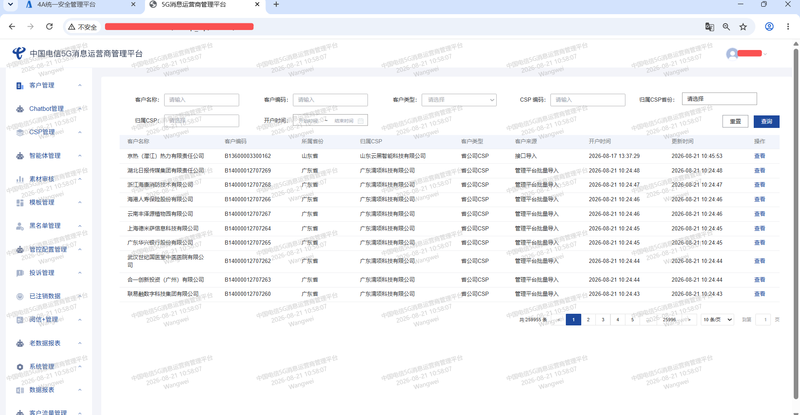The height and width of the screenshot is (415, 800).
Task: Open the Chrome profile icon
Action: coord(769,27)
